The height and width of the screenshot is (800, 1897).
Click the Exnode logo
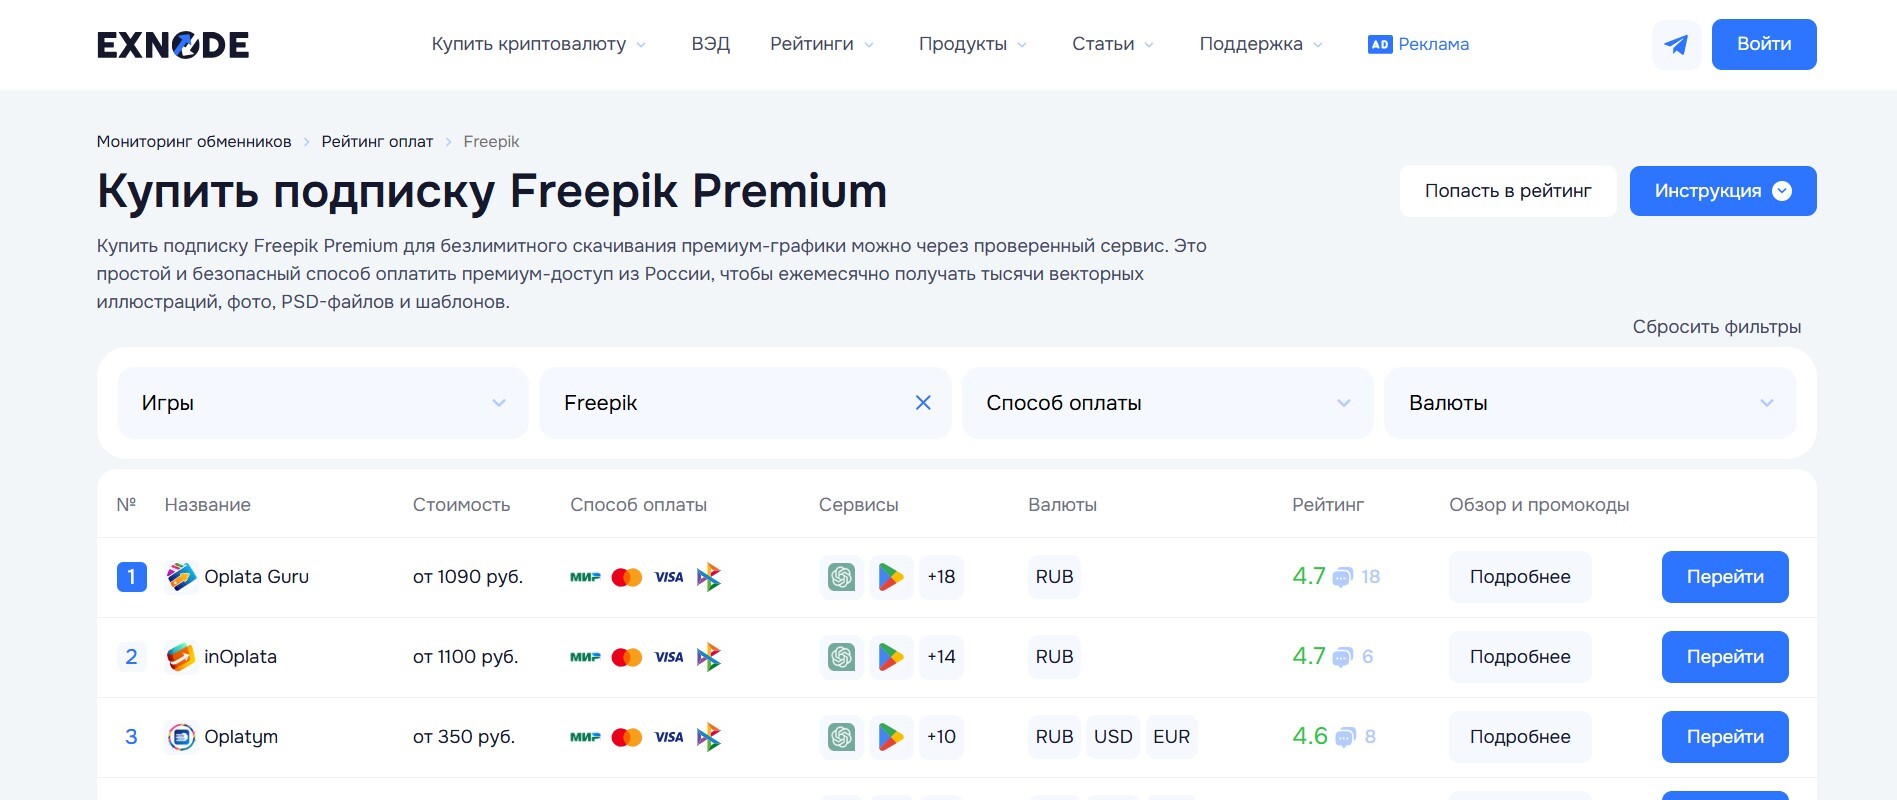(x=173, y=45)
